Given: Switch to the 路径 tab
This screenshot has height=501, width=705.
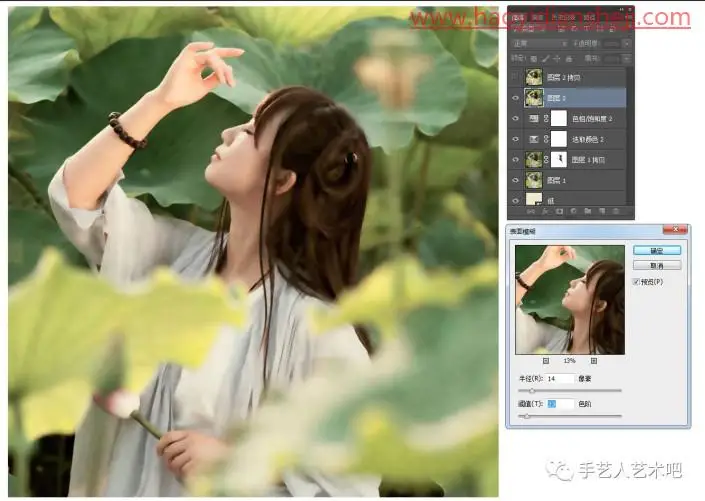Looking at the screenshot, I should 589,18.
